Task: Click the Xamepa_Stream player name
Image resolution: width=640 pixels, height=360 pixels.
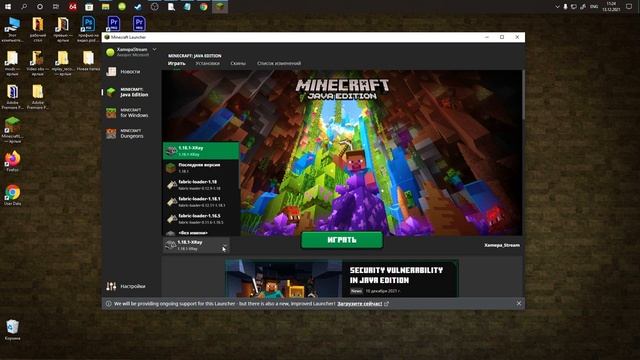Action: point(502,245)
